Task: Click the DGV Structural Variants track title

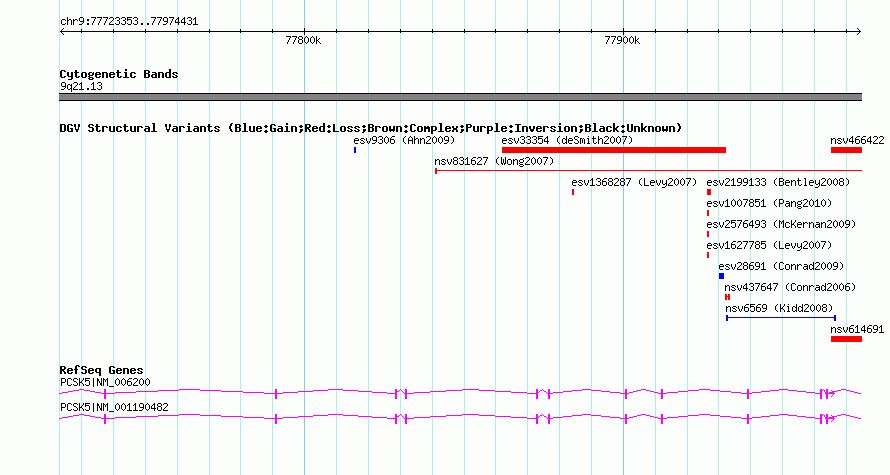Action: pyautogui.click(x=371, y=128)
